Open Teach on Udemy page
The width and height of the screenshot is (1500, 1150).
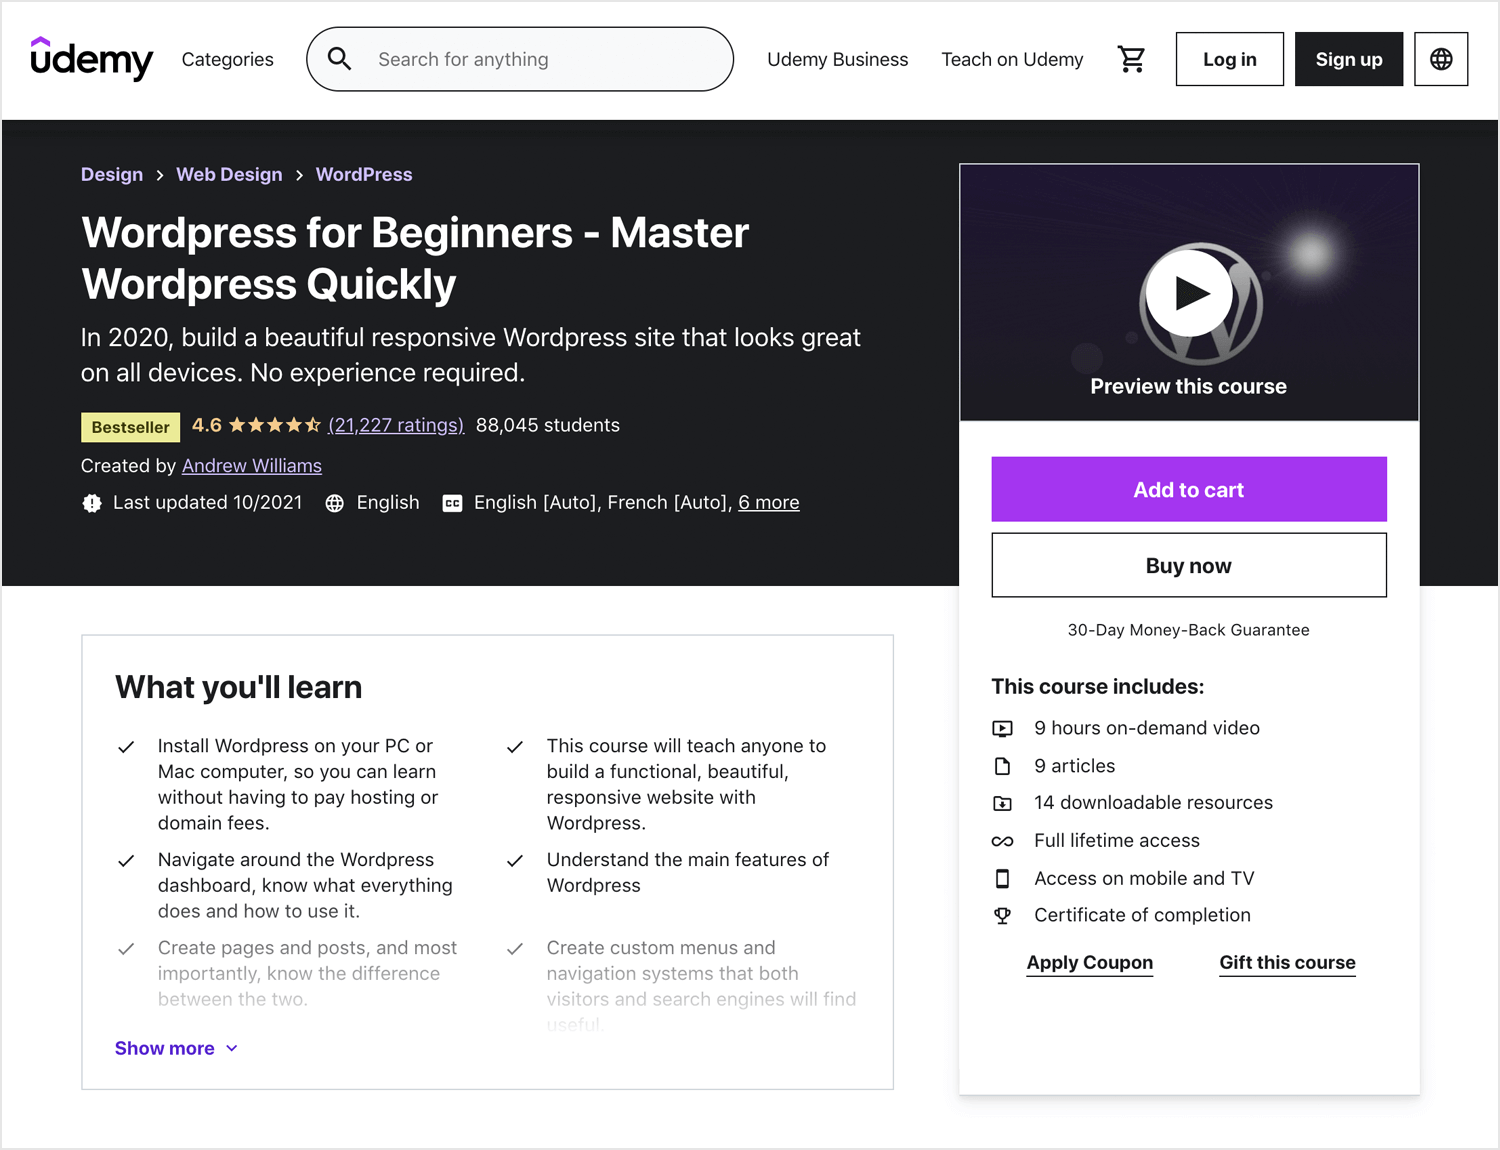coord(1012,59)
